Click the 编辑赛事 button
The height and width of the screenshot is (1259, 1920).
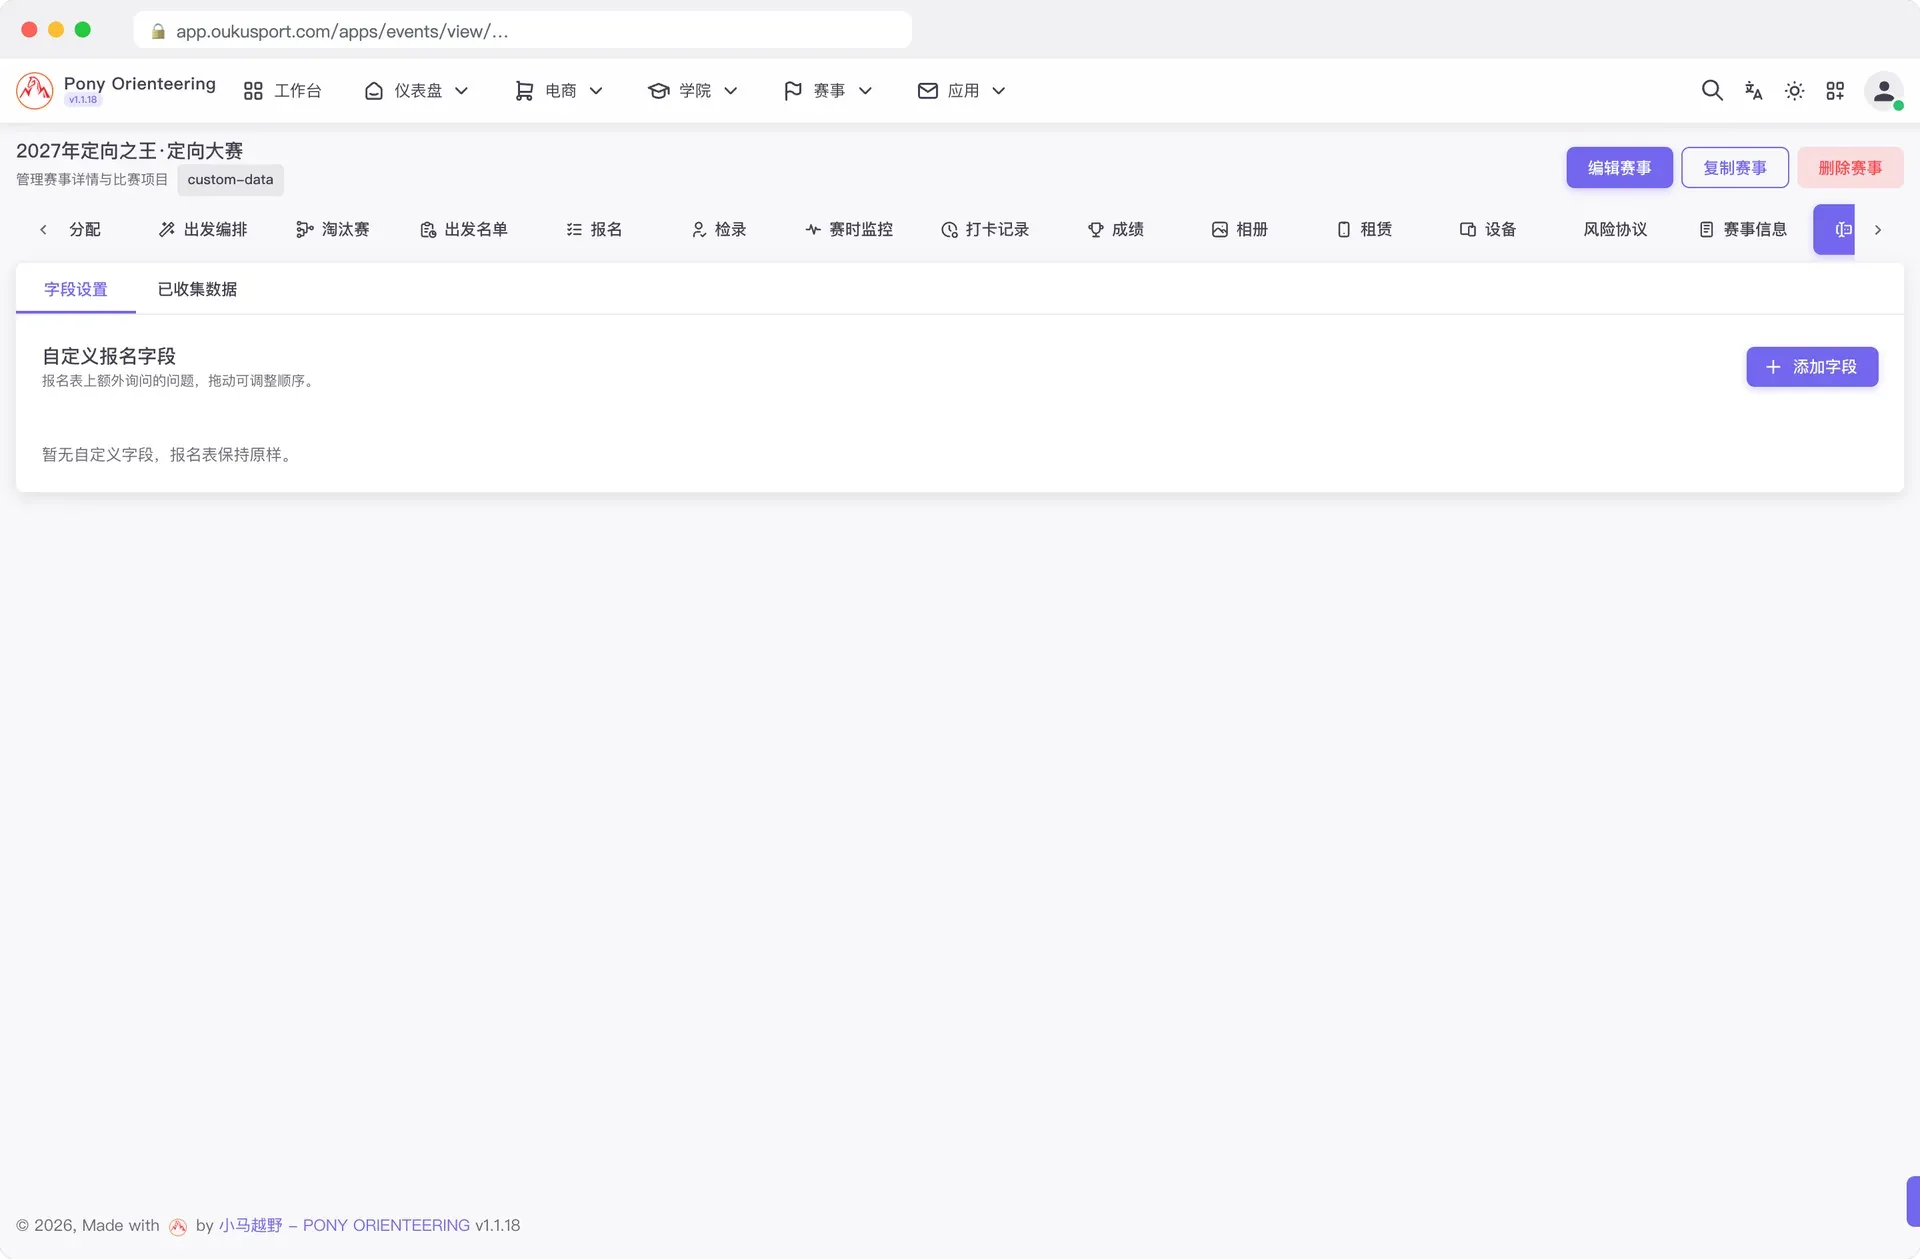(x=1619, y=168)
